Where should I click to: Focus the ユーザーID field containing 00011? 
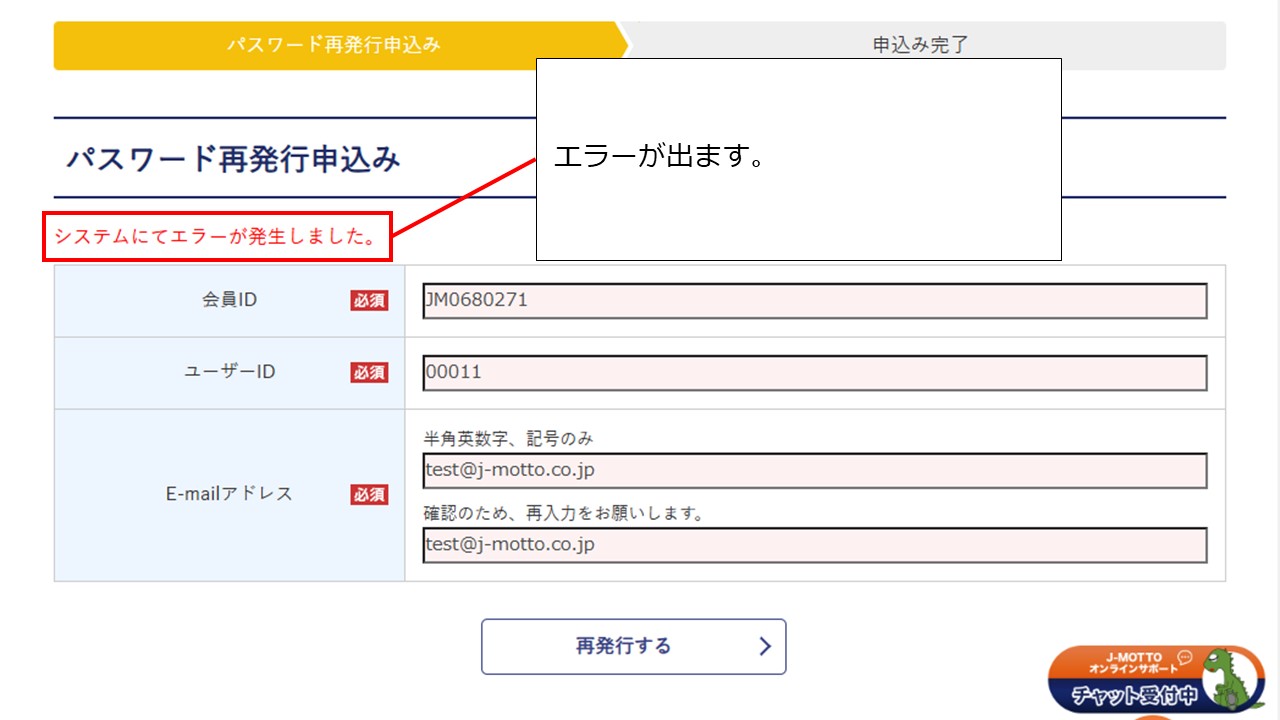tap(814, 373)
